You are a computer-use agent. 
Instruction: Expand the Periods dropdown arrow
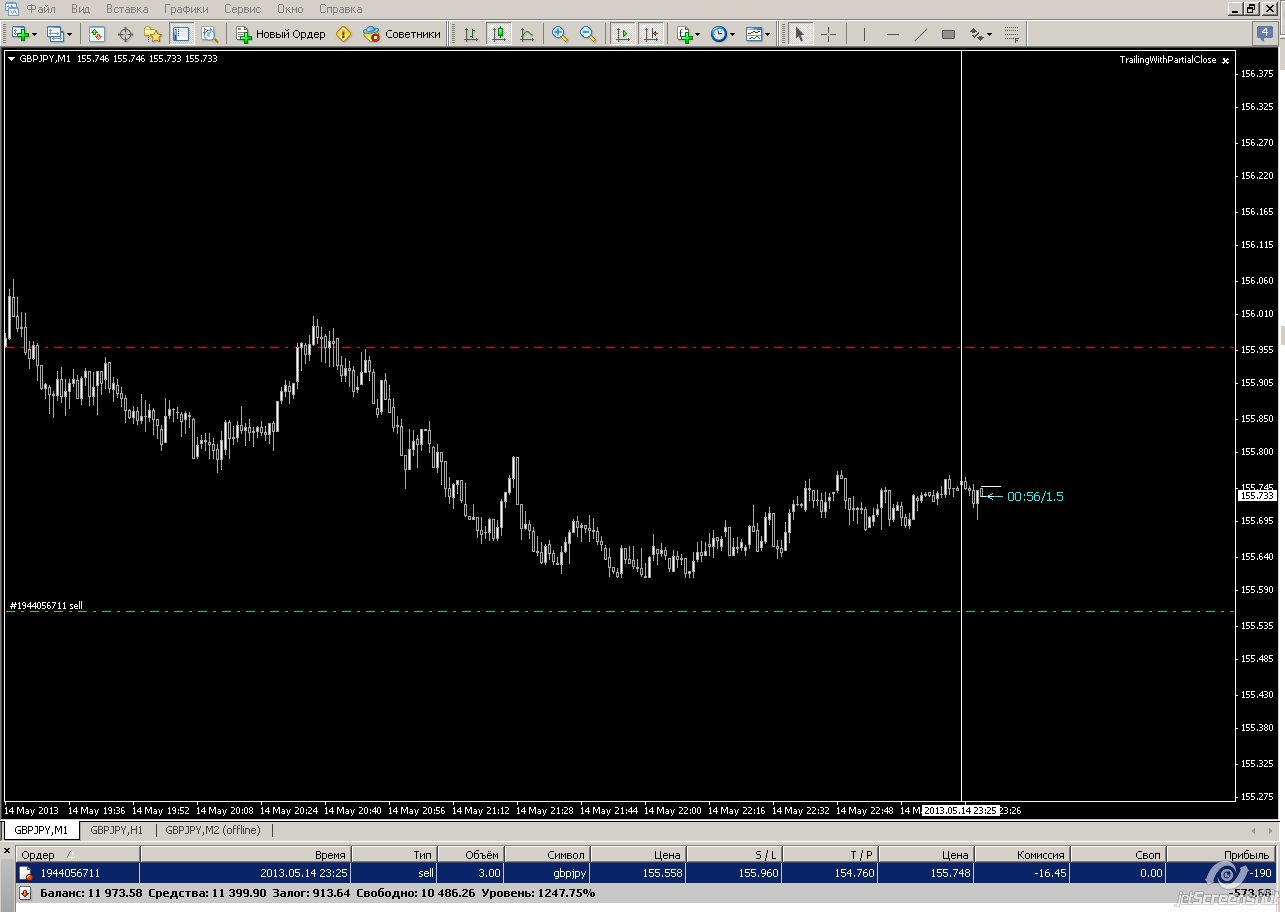click(x=732, y=34)
